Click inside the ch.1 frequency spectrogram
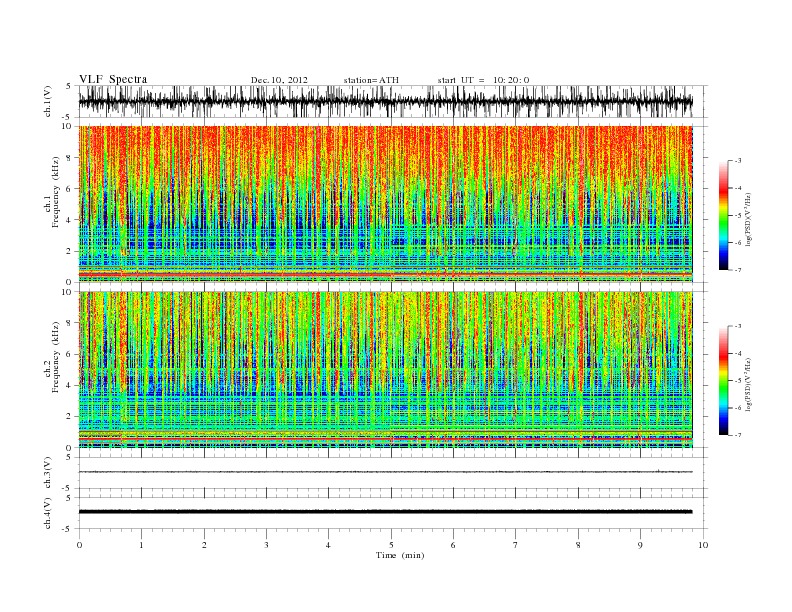 385,204
